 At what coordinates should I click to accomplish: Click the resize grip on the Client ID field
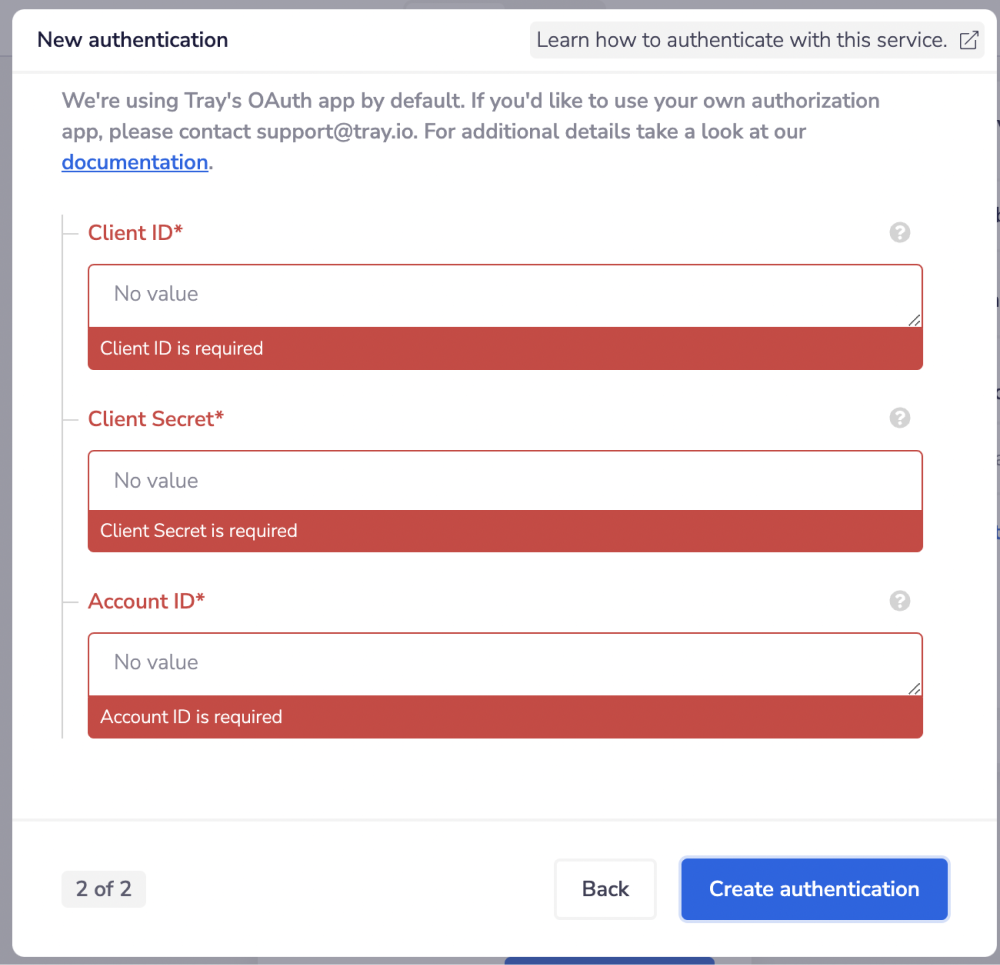tap(915, 321)
